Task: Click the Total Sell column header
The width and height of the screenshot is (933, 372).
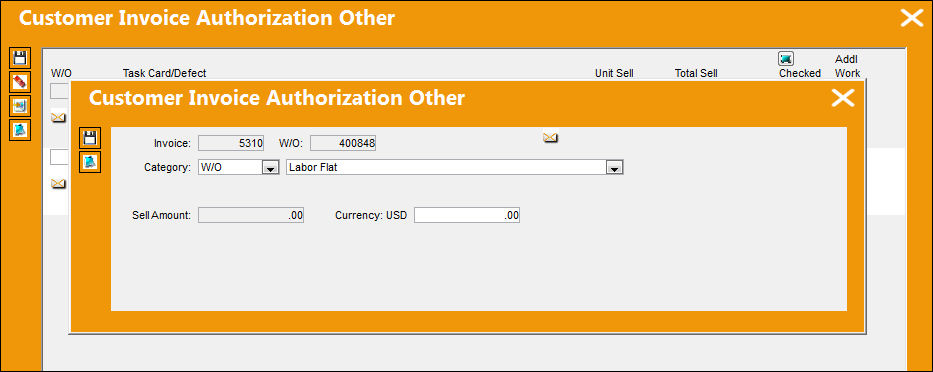Action: point(696,73)
